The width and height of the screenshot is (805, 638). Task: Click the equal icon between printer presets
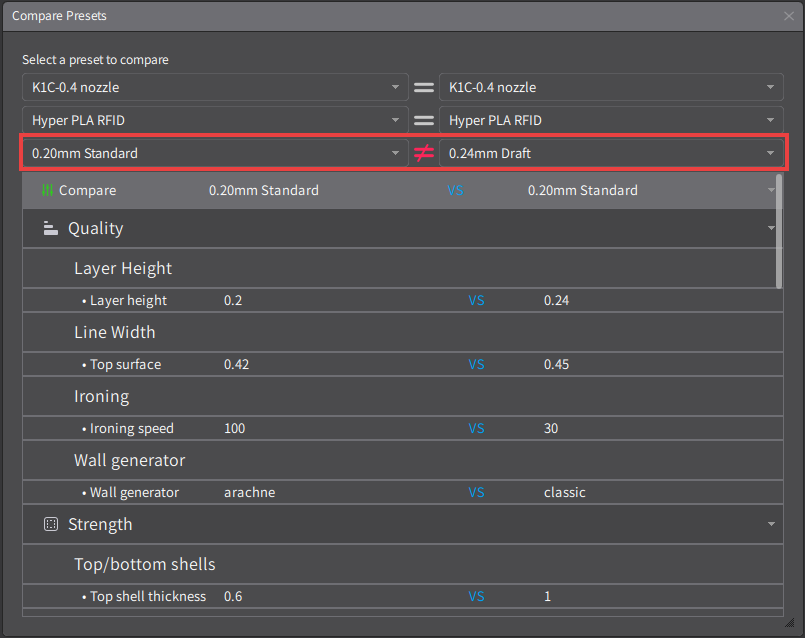coord(424,88)
